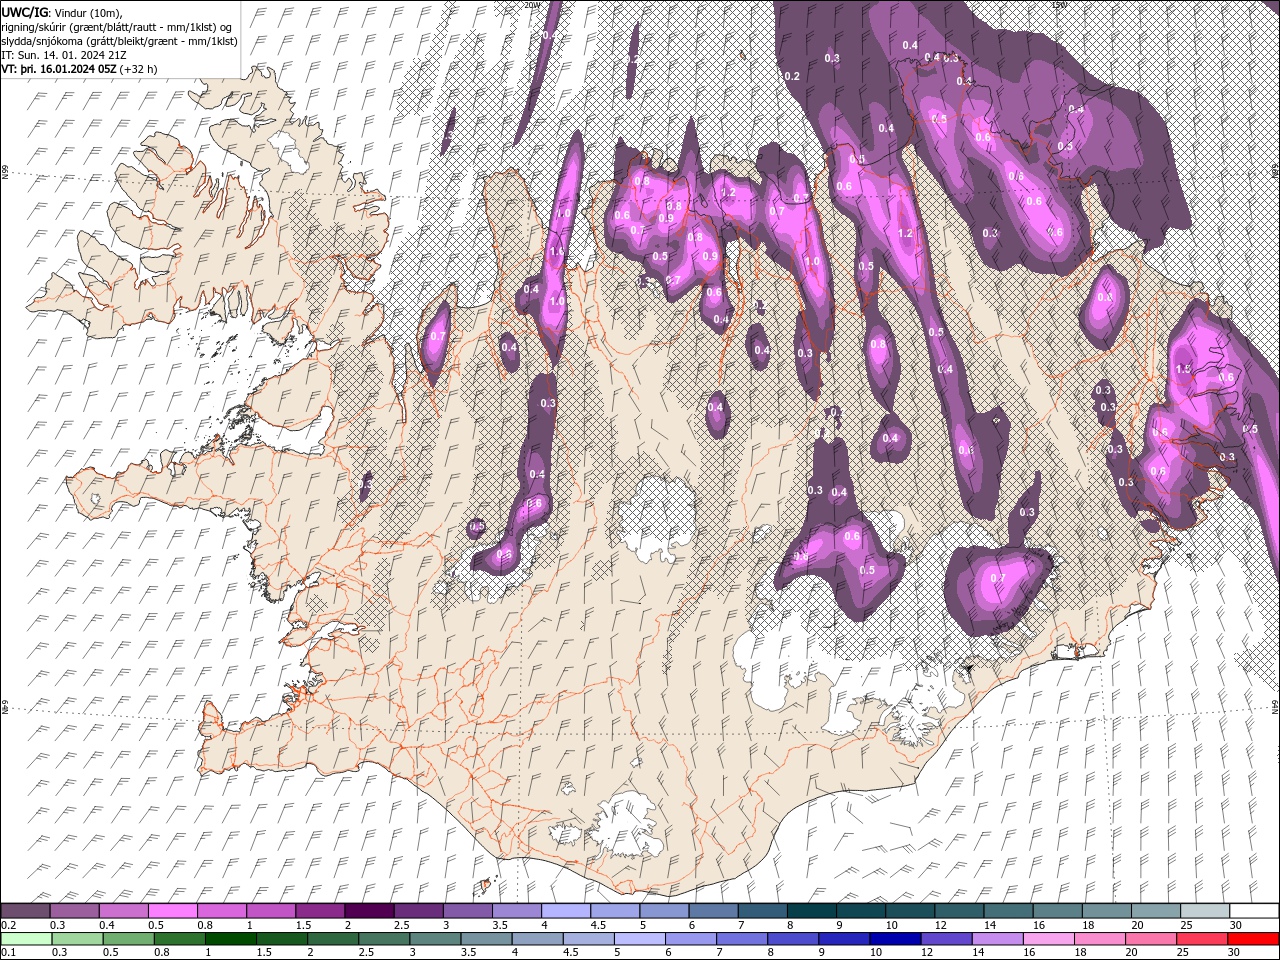Image resolution: width=1280 pixels, height=960 pixels.
Task: Select the 'Vindur (10m)' label
Action: click(85, 11)
